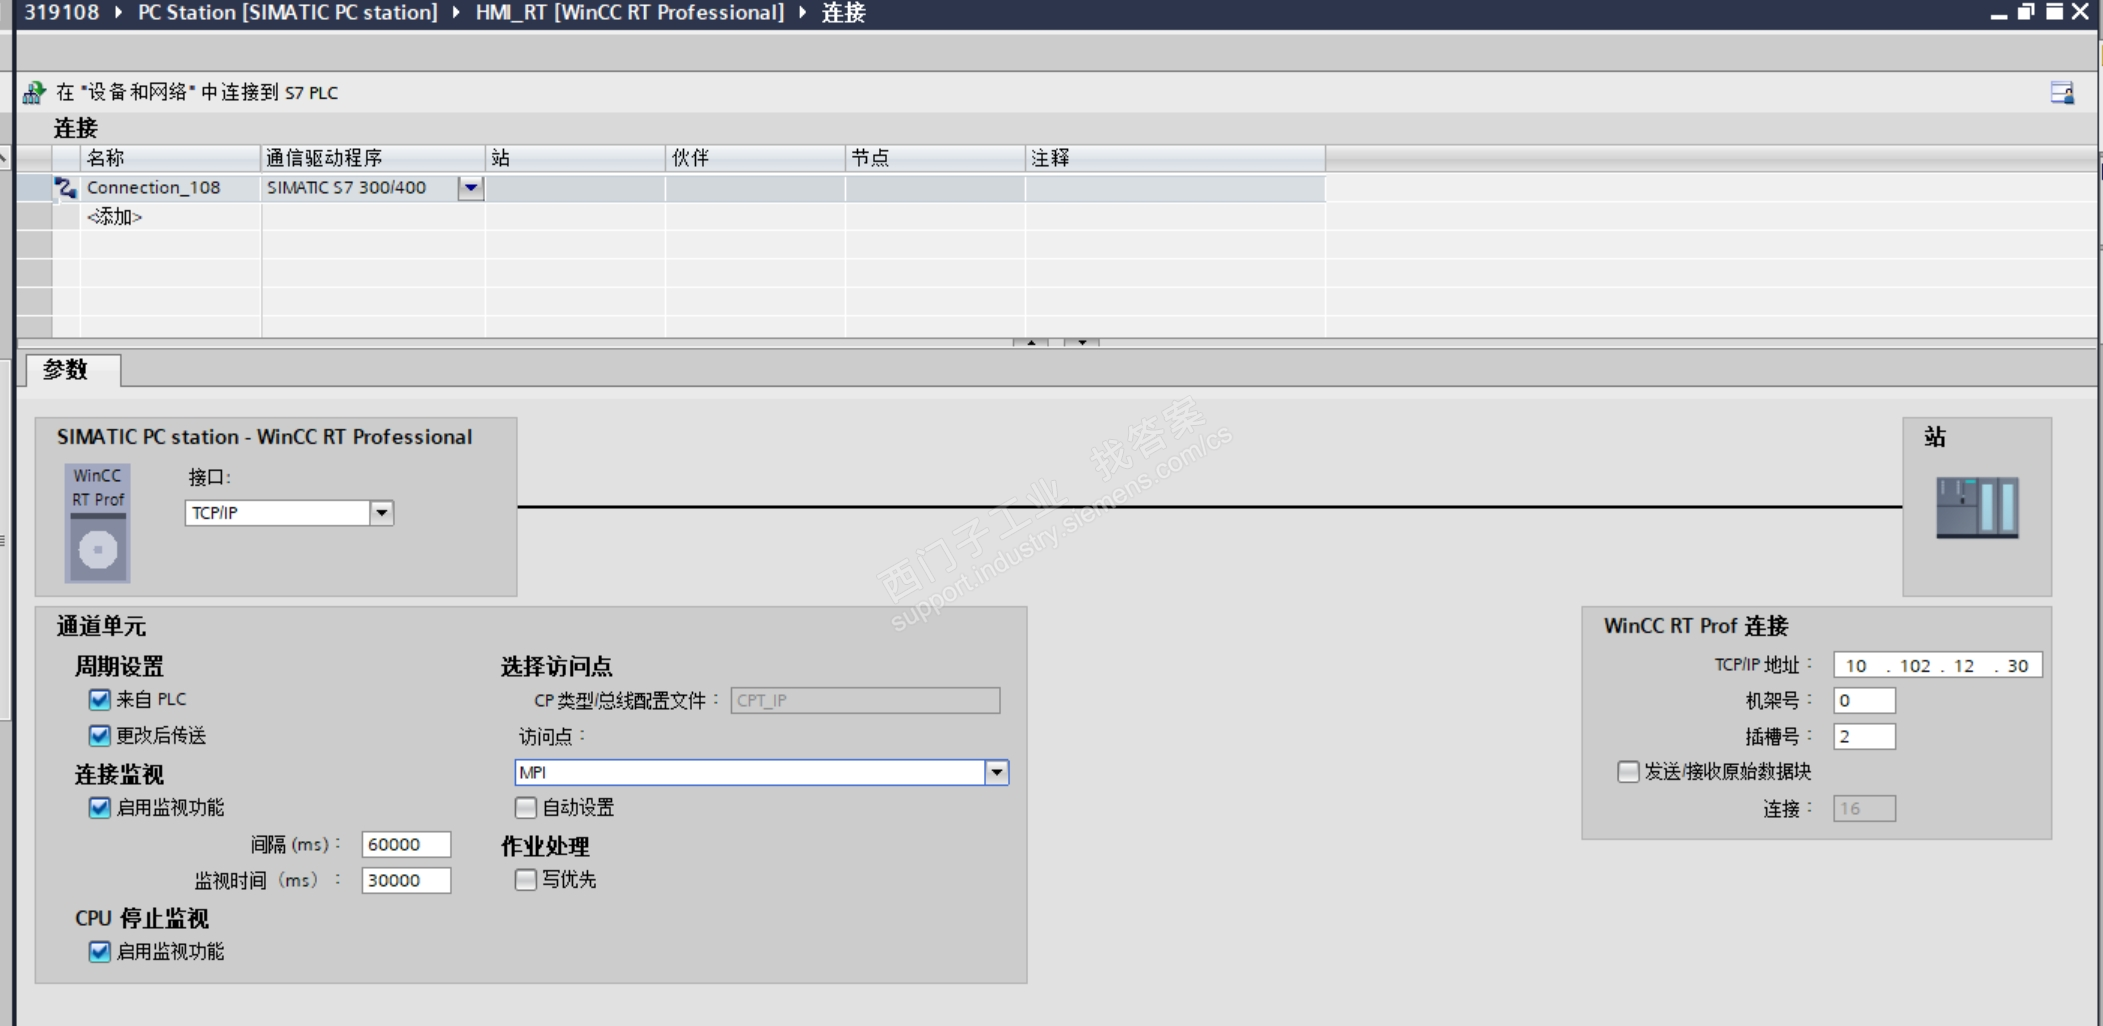Screen dimensions: 2103x1026
Task: Toggle the 来自 PLC checkbox
Action: point(99,699)
